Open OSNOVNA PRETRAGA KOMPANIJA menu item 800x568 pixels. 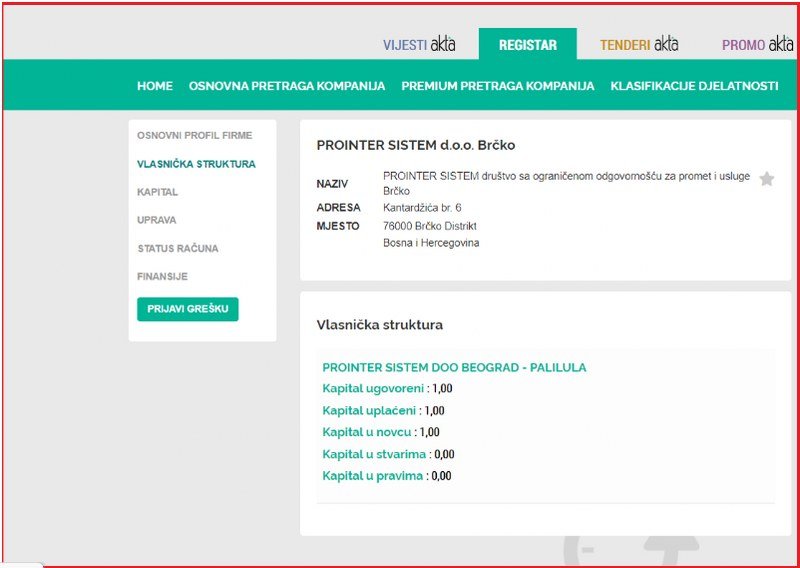tap(287, 86)
